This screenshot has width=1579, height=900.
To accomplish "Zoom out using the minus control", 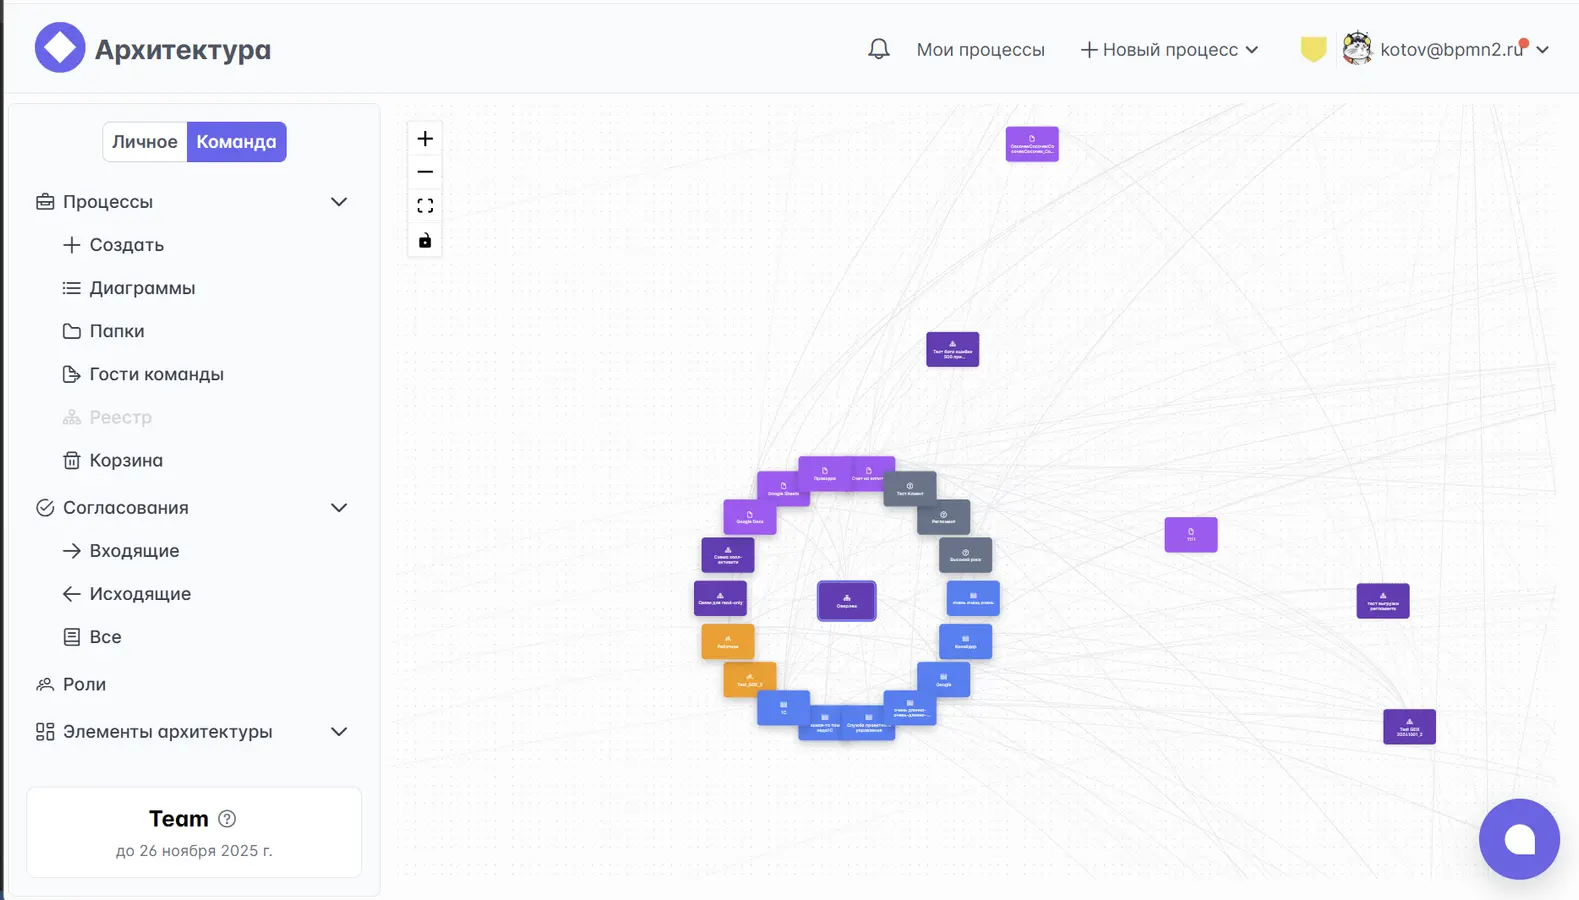I will coord(425,172).
